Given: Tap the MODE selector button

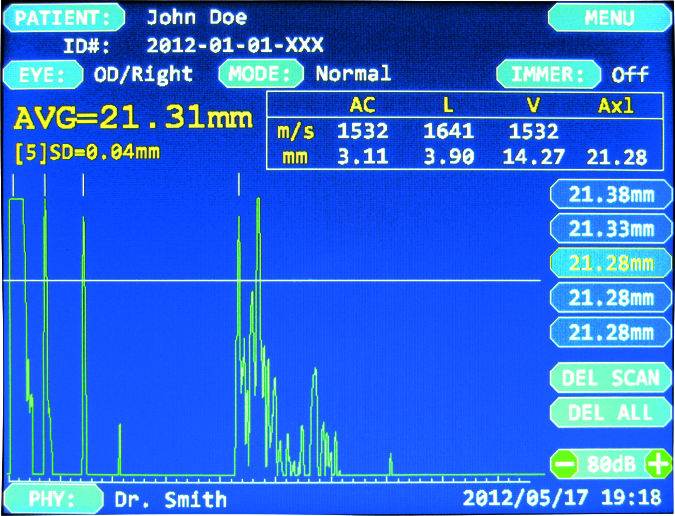Looking at the screenshot, I should point(261,74).
